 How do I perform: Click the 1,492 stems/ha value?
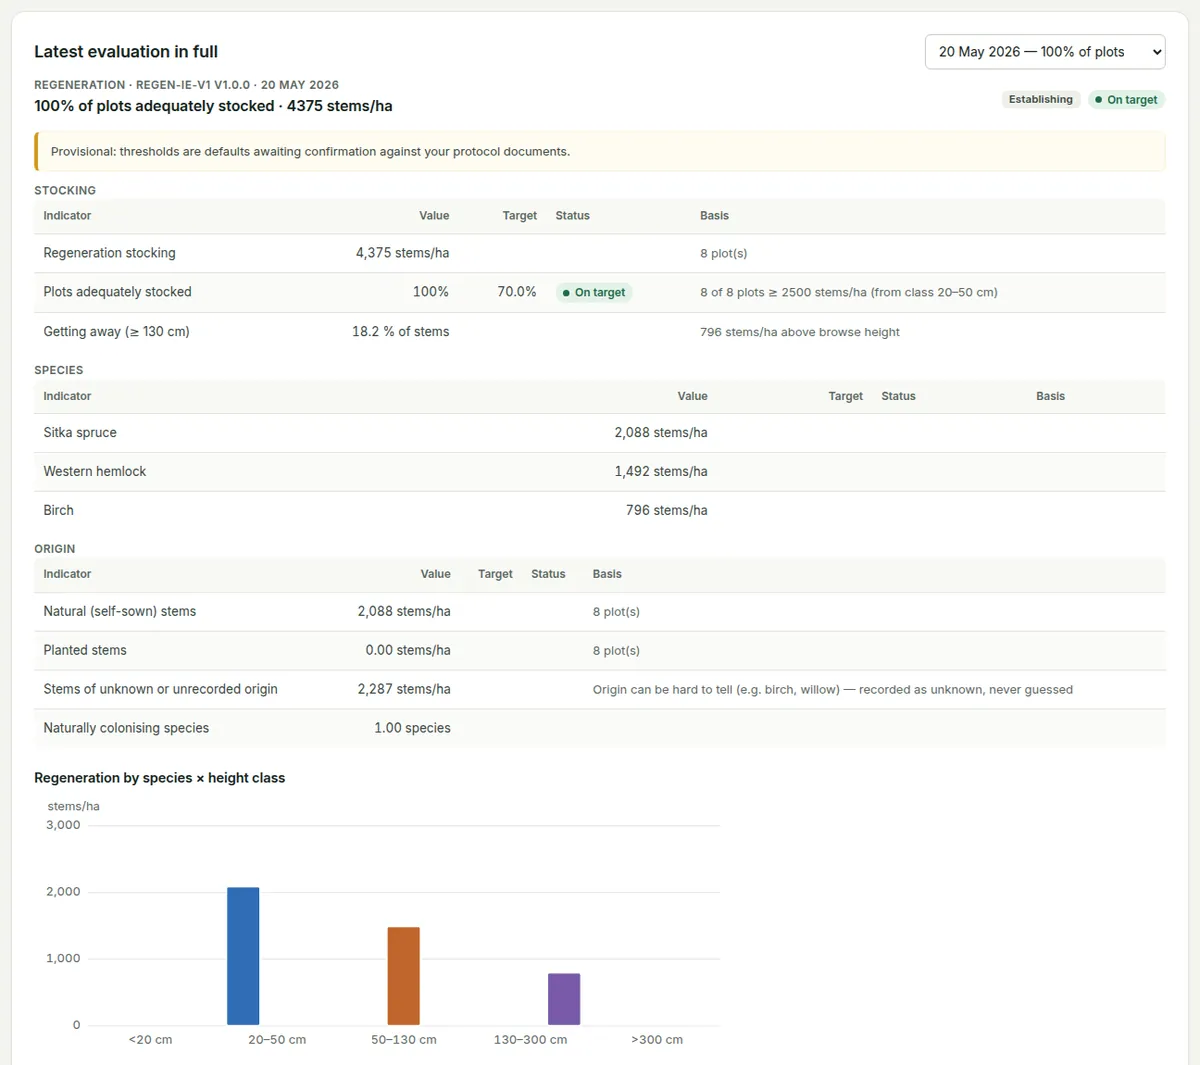tap(661, 472)
